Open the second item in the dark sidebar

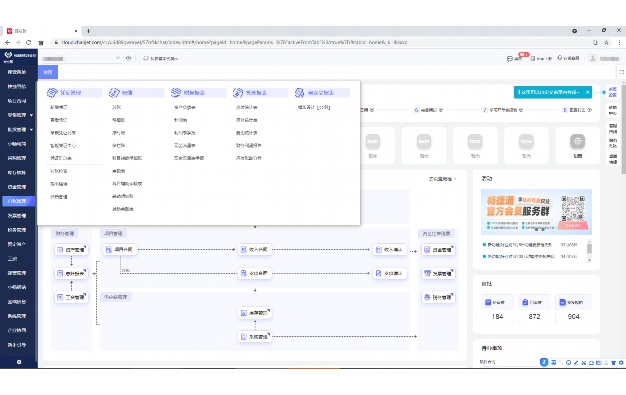(17, 86)
